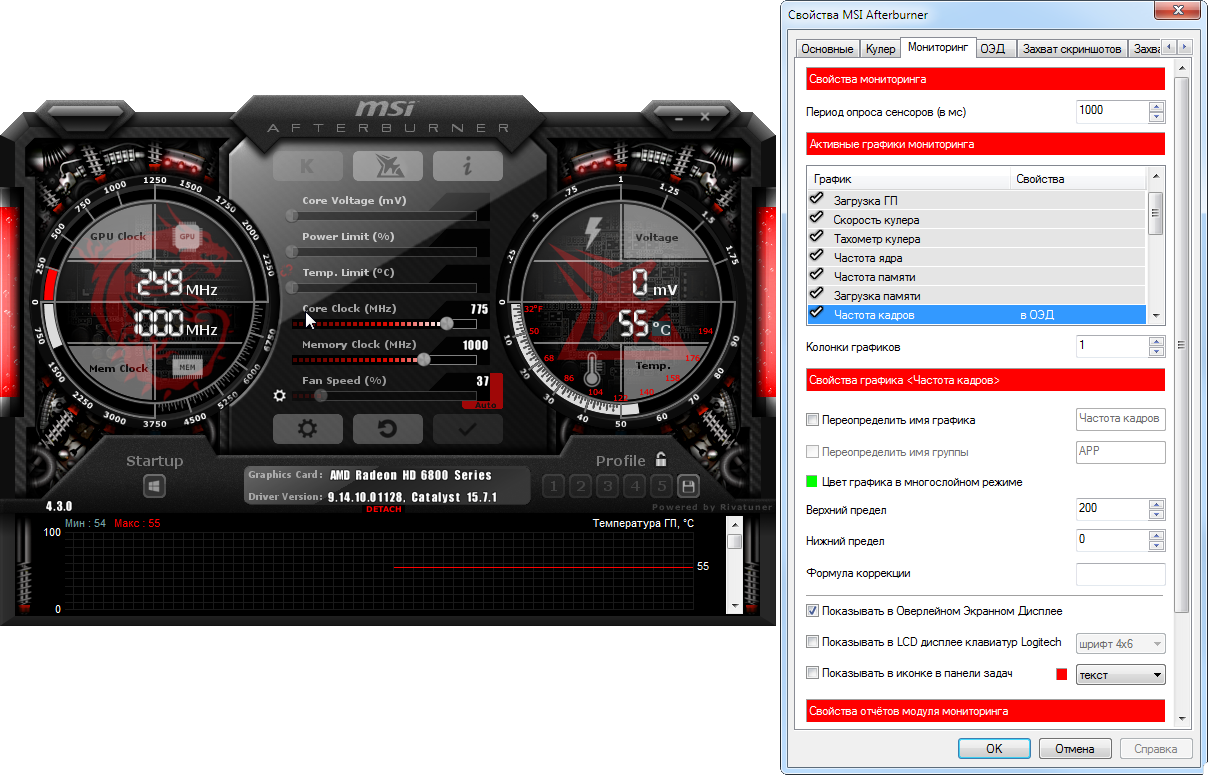Screen dimensions: 1208x775
Task: Enable Переопределить имя графика checkbox
Action: [x=813, y=420]
